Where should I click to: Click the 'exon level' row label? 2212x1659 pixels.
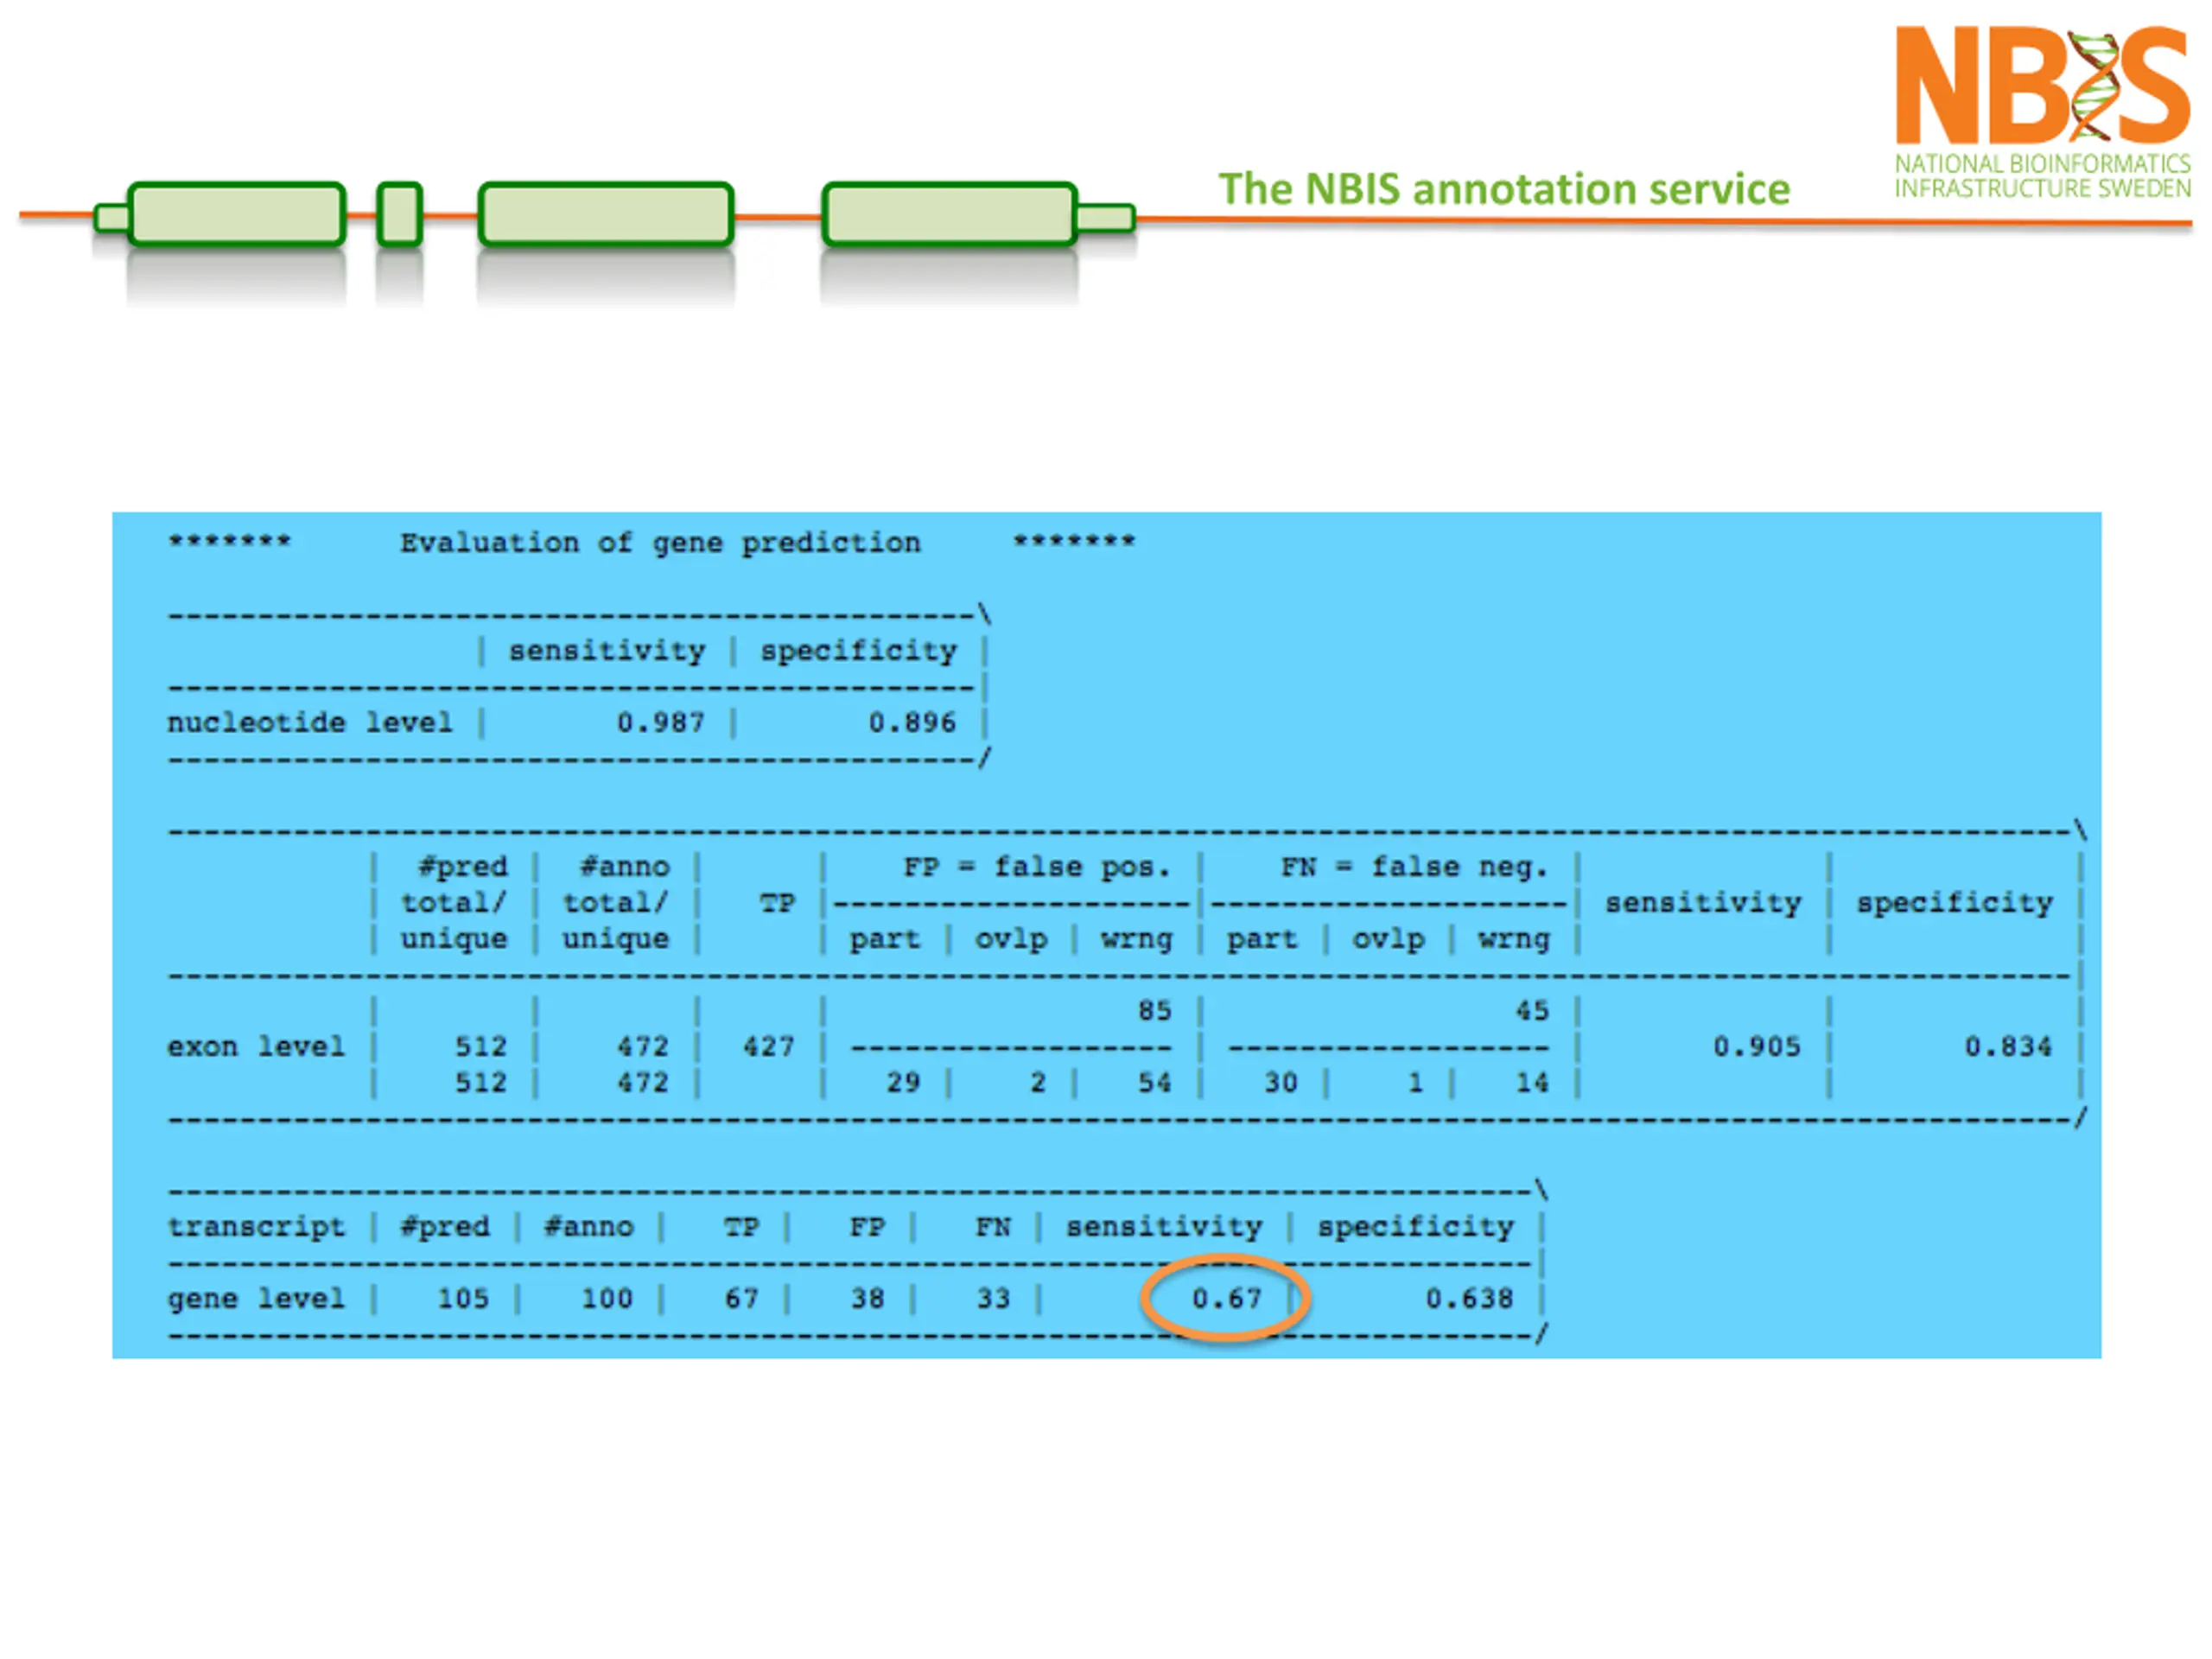(x=256, y=1047)
